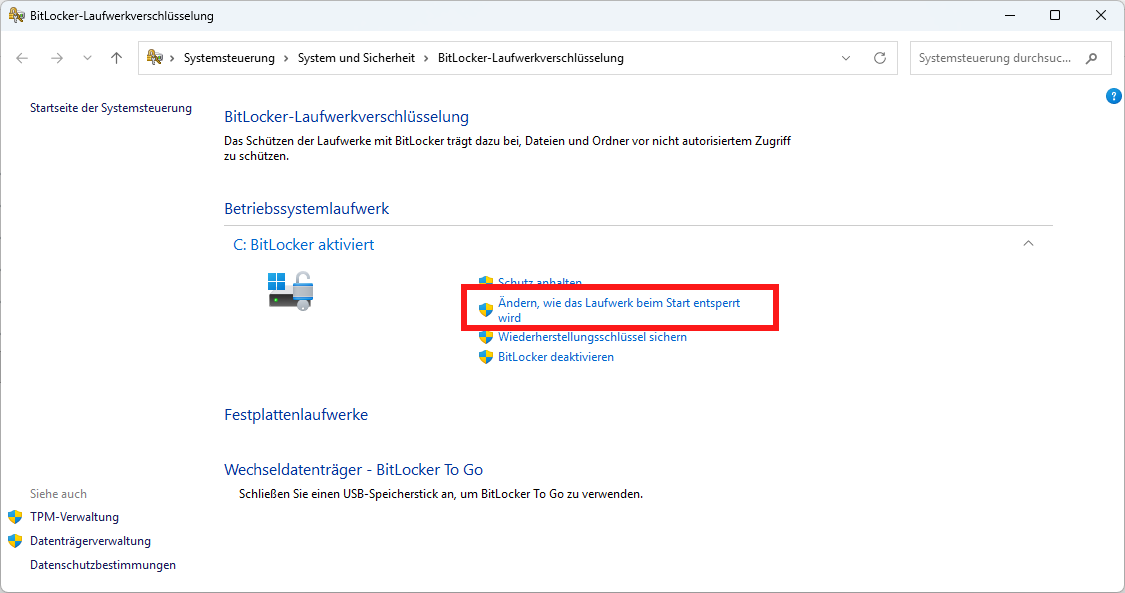Open TPM-Verwaltung link
The width and height of the screenshot is (1125, 593).
pos(75,517)
